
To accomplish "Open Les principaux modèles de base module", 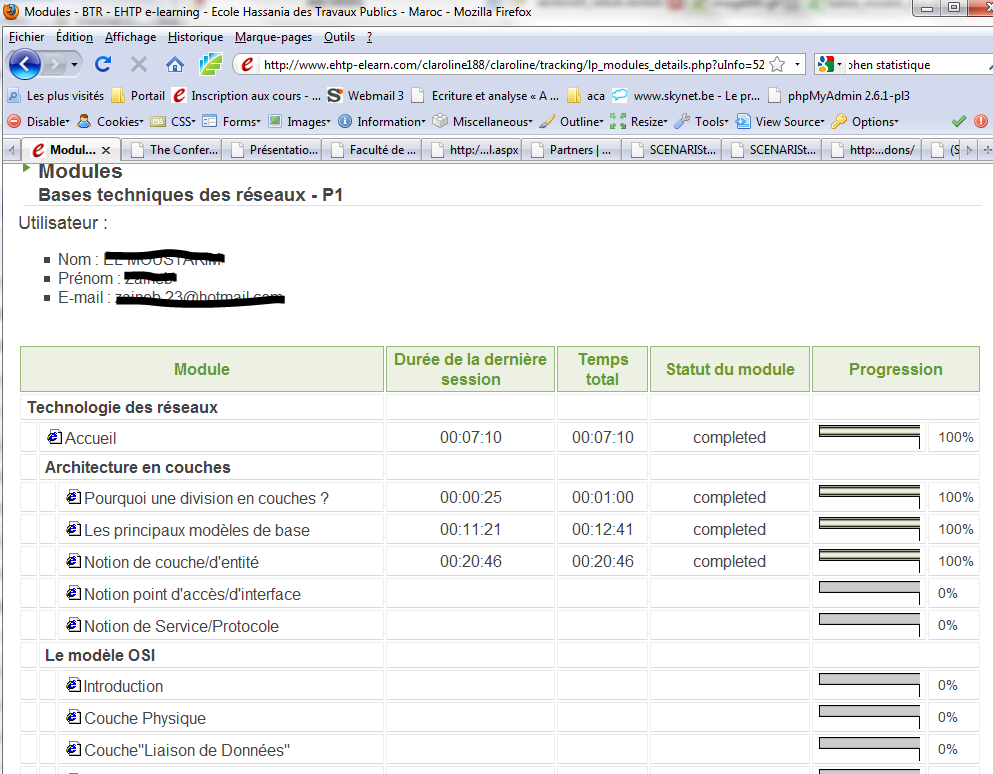I will pyautogui.click(x=196, y=530).
